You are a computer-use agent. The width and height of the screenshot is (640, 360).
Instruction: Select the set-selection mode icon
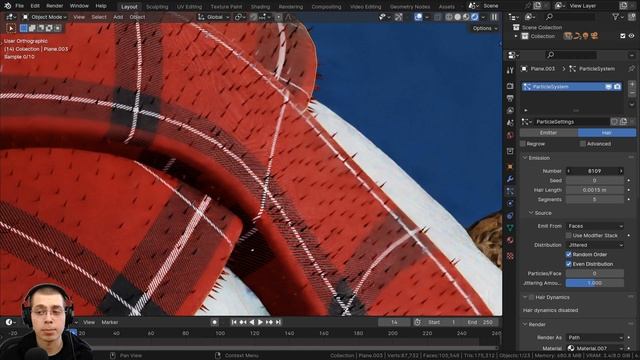coord(24,28)
